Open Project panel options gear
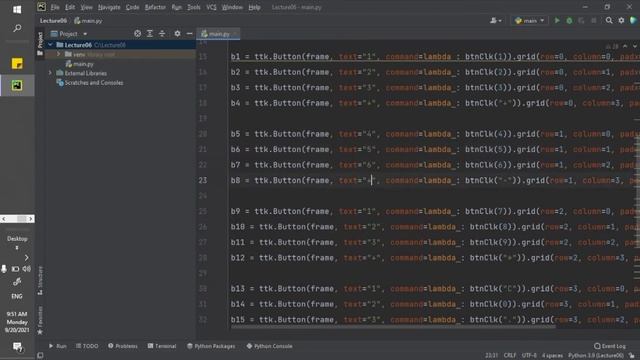Screen dimensions: 640x360 click(x=177, y=34)
